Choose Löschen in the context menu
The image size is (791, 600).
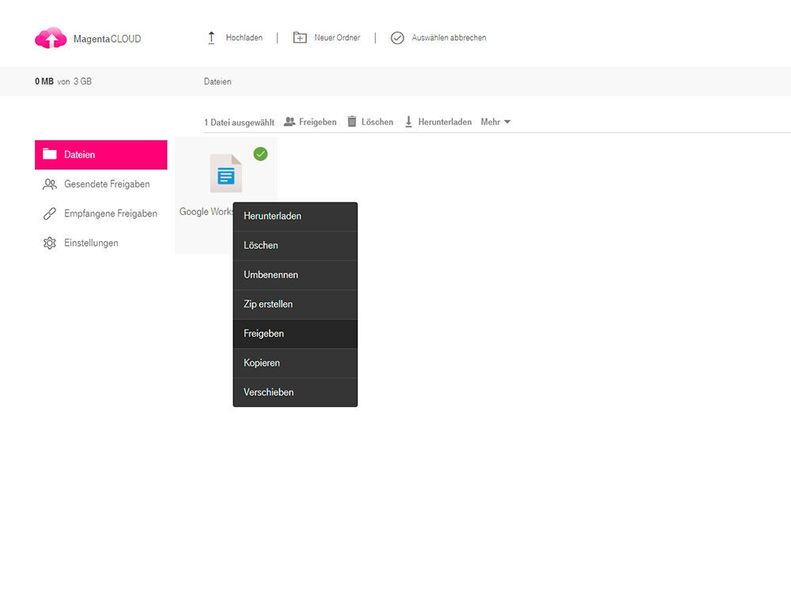point(295,246)
